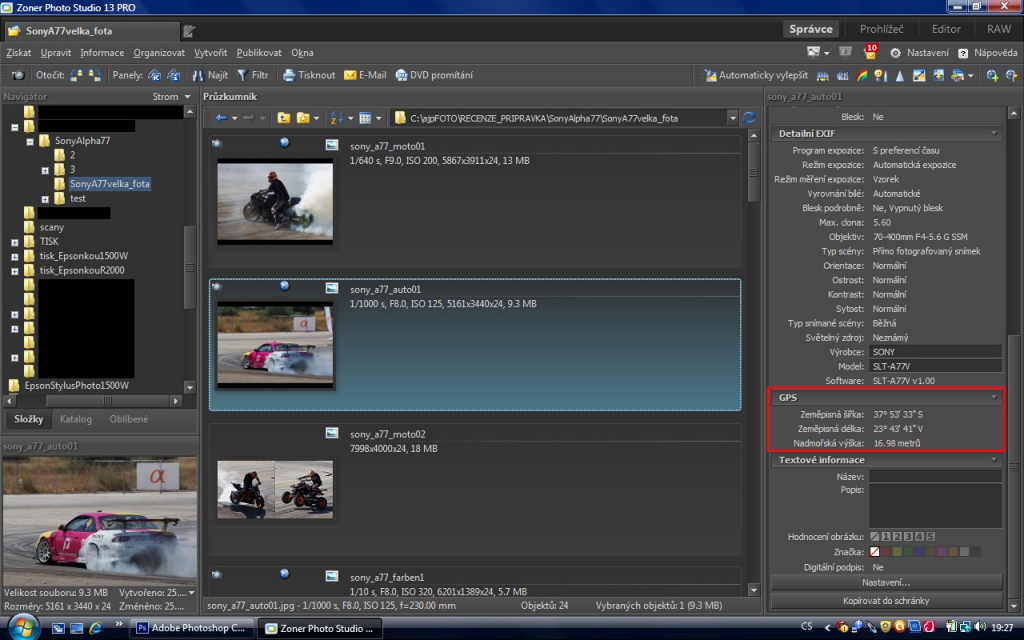Viewport: 1024px width, 640px height.
Task: Open the Upravit menu
Action: 56,53
